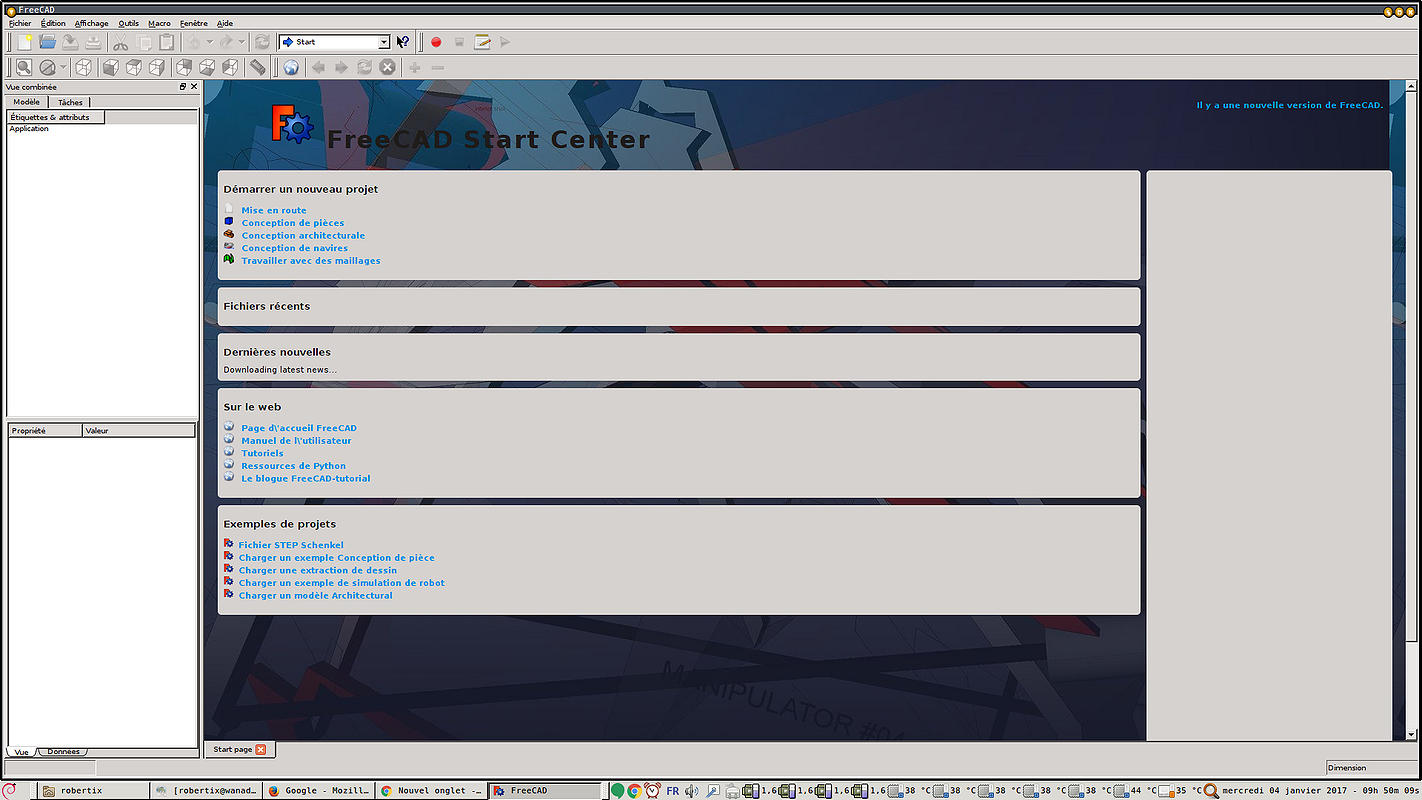Set the axonometric cube view
The image size is (1422, 800).
click(84, 67)
